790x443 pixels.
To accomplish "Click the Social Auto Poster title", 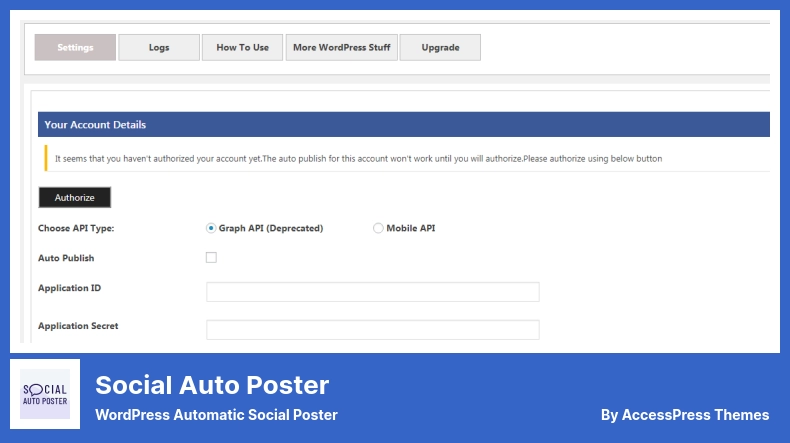I will click(212, 385).
